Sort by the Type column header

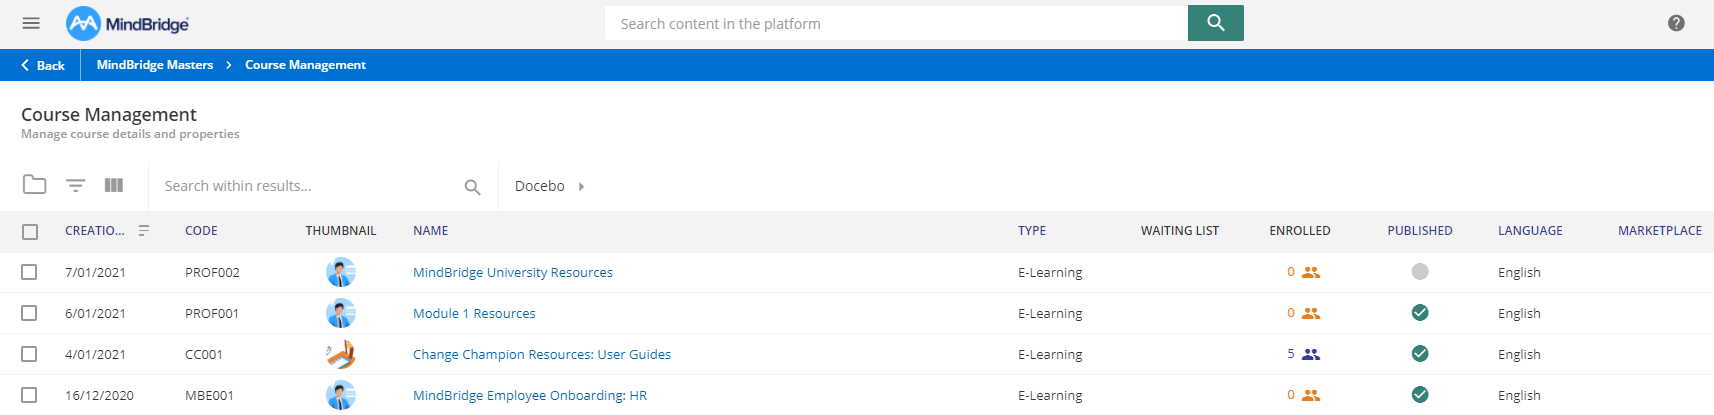1032,230
